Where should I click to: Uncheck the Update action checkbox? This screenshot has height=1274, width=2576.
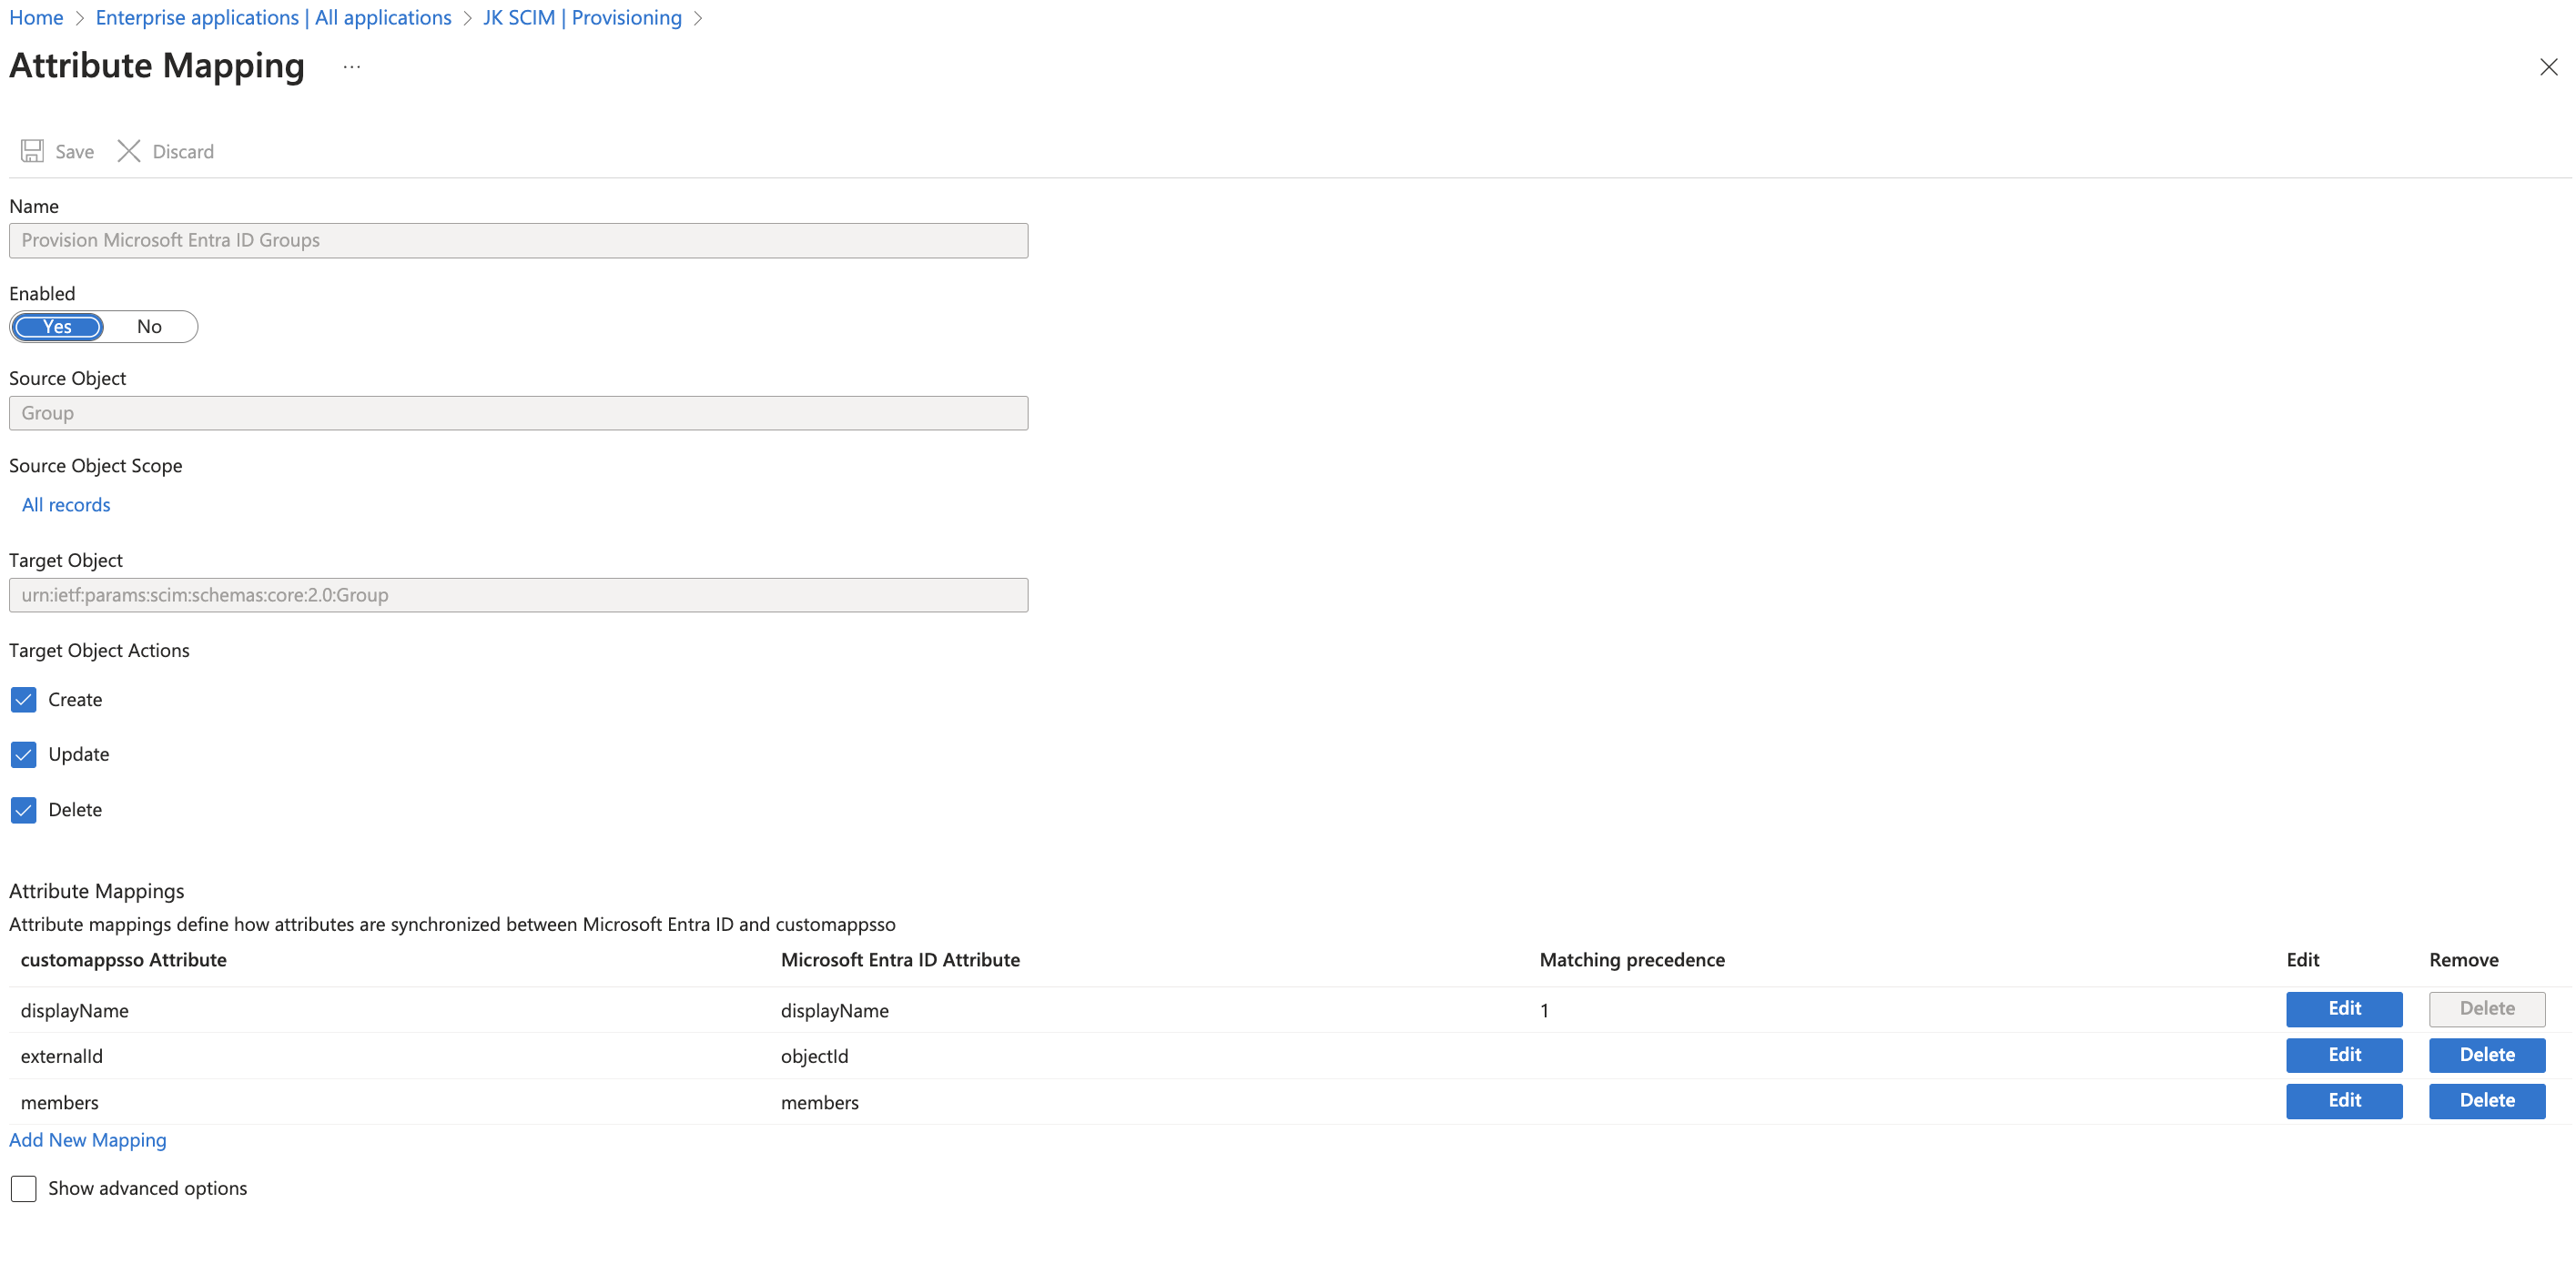point(24,755)
